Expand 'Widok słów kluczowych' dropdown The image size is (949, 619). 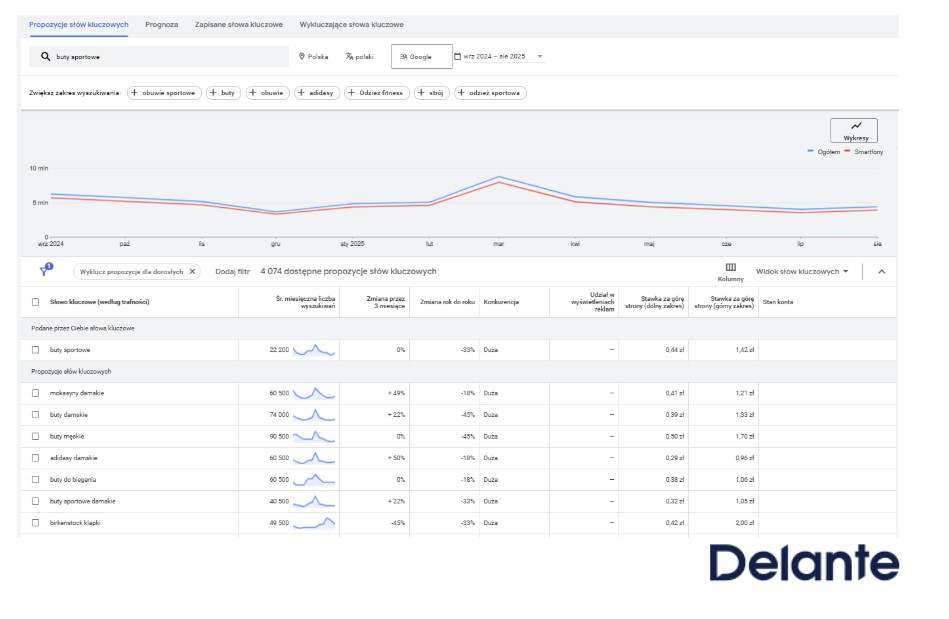click(x=802, y=271)
